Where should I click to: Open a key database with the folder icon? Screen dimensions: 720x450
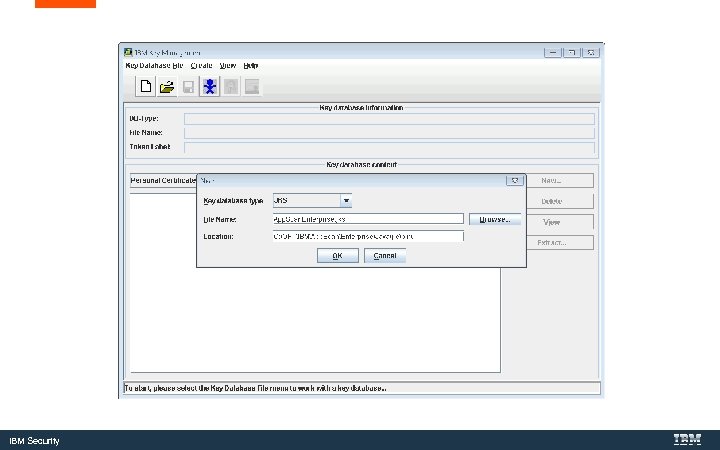coord(167,86)
